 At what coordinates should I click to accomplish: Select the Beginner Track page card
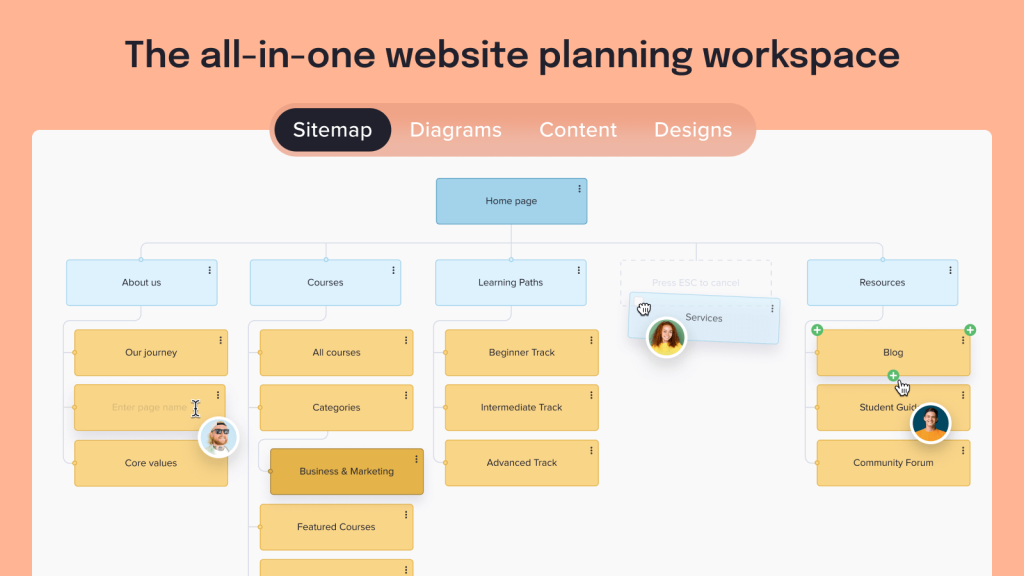click(x=522, y=353)
